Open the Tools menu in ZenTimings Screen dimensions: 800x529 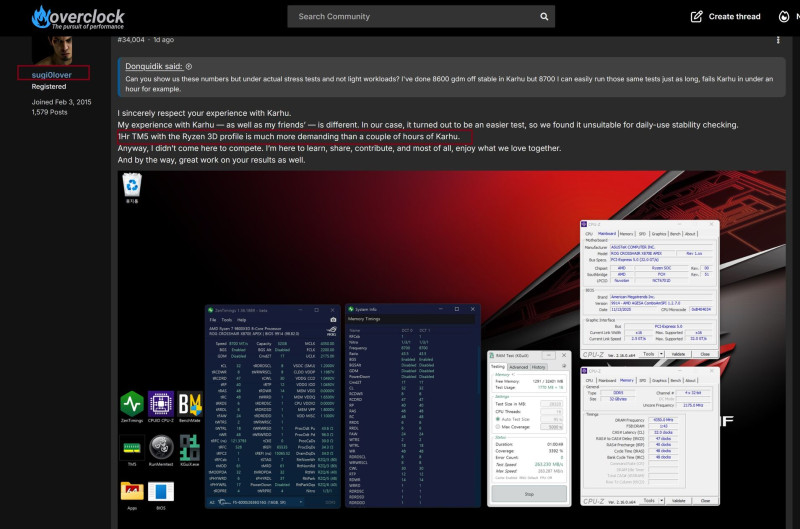[227, 320]
